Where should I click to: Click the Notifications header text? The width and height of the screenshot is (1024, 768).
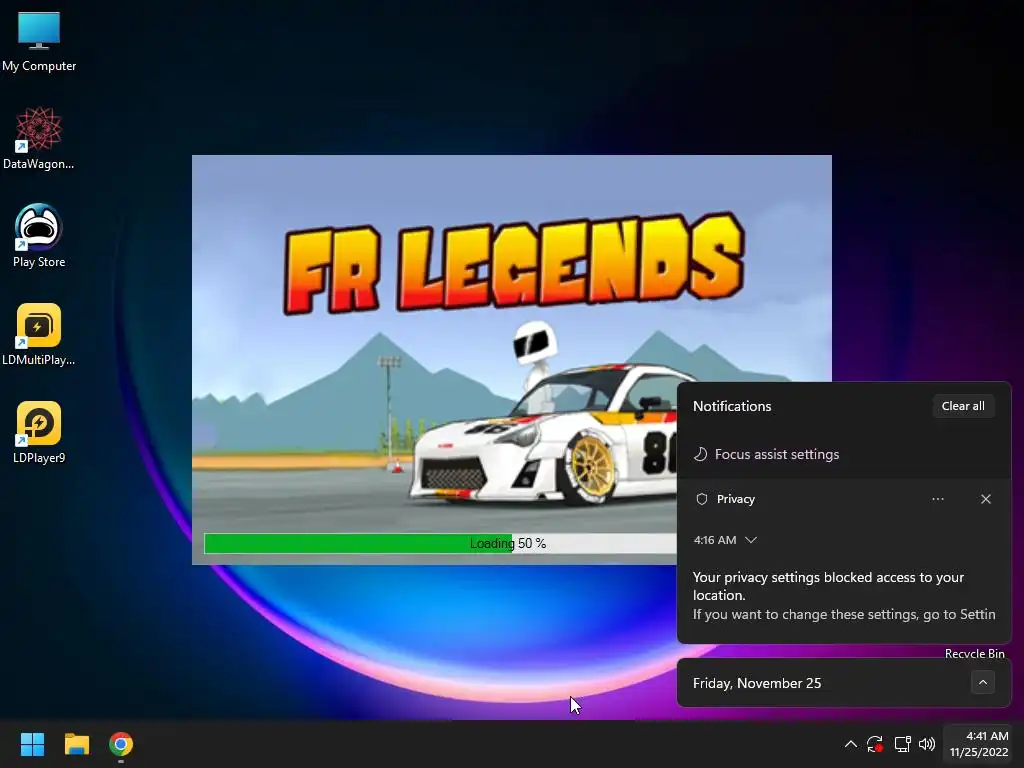732,406
